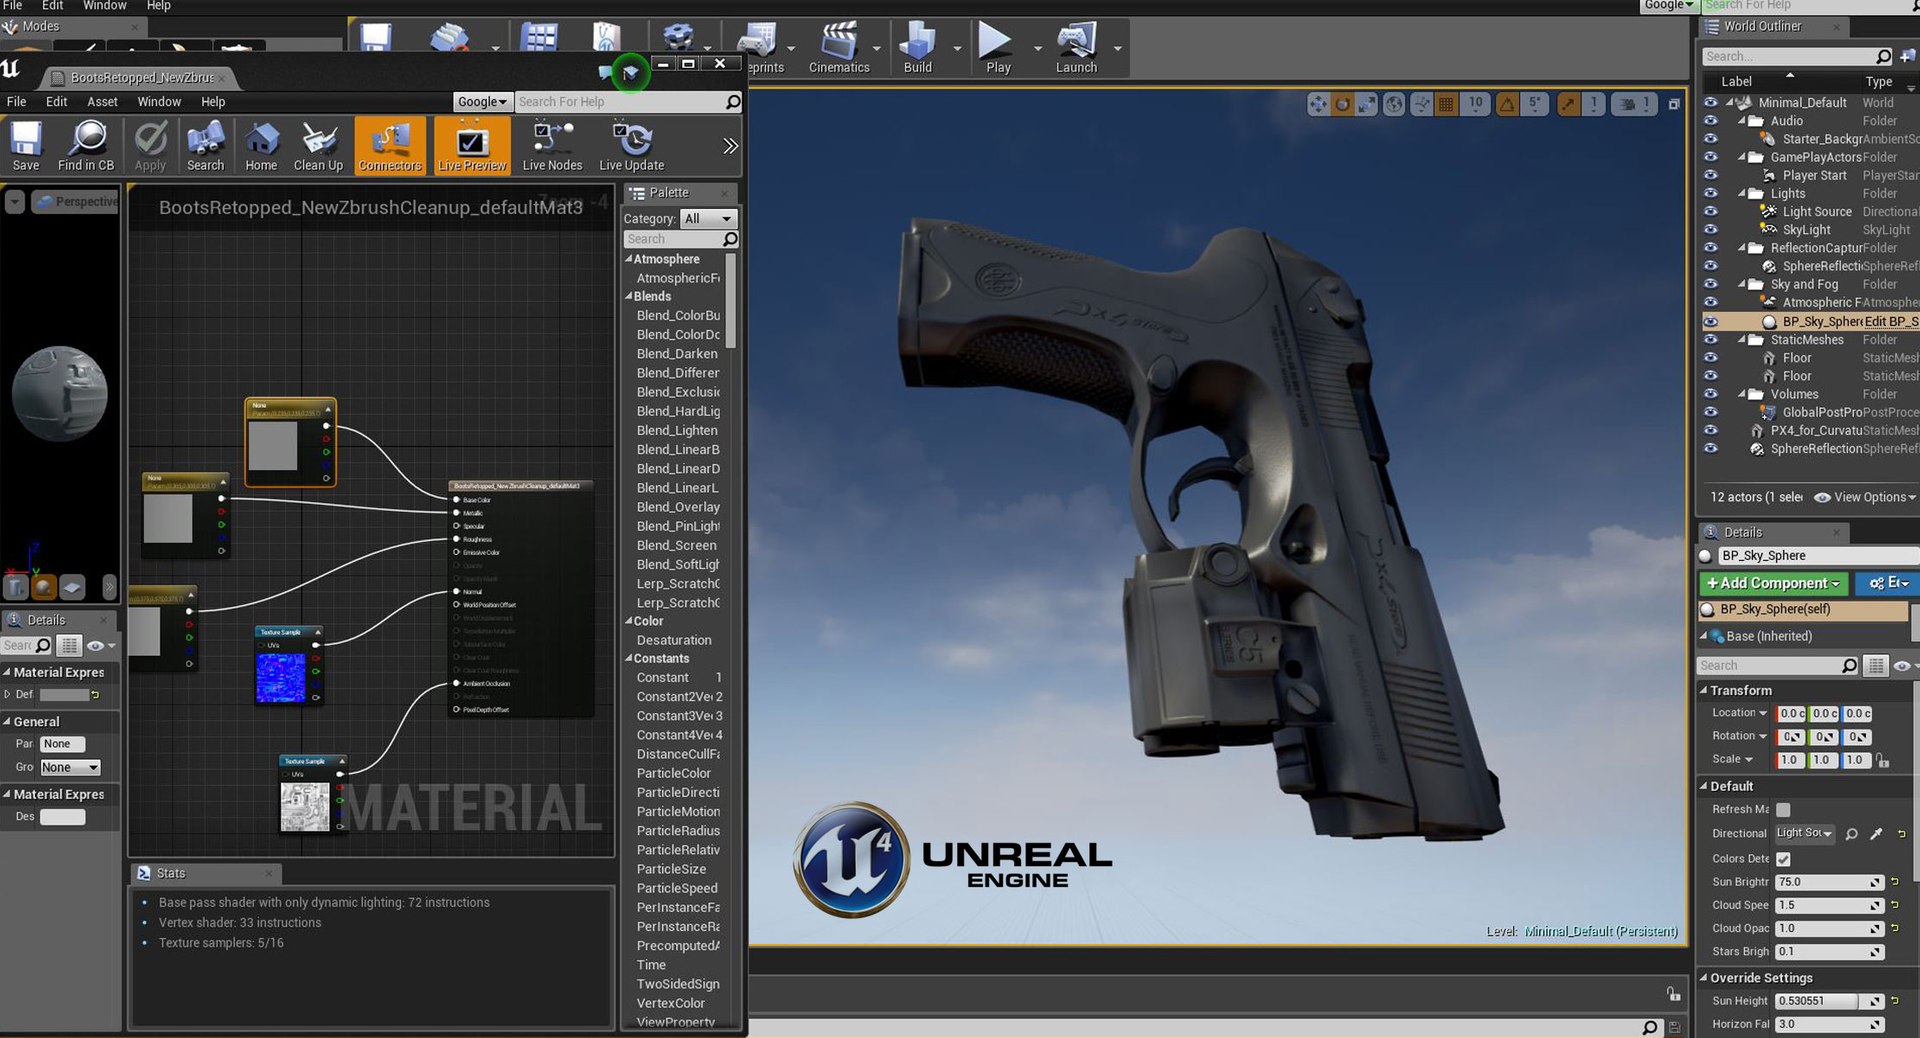Toggle Live Update in material toolbar
The width and height of the screenshot is (1920, 1038).
[x=631, y=145]
